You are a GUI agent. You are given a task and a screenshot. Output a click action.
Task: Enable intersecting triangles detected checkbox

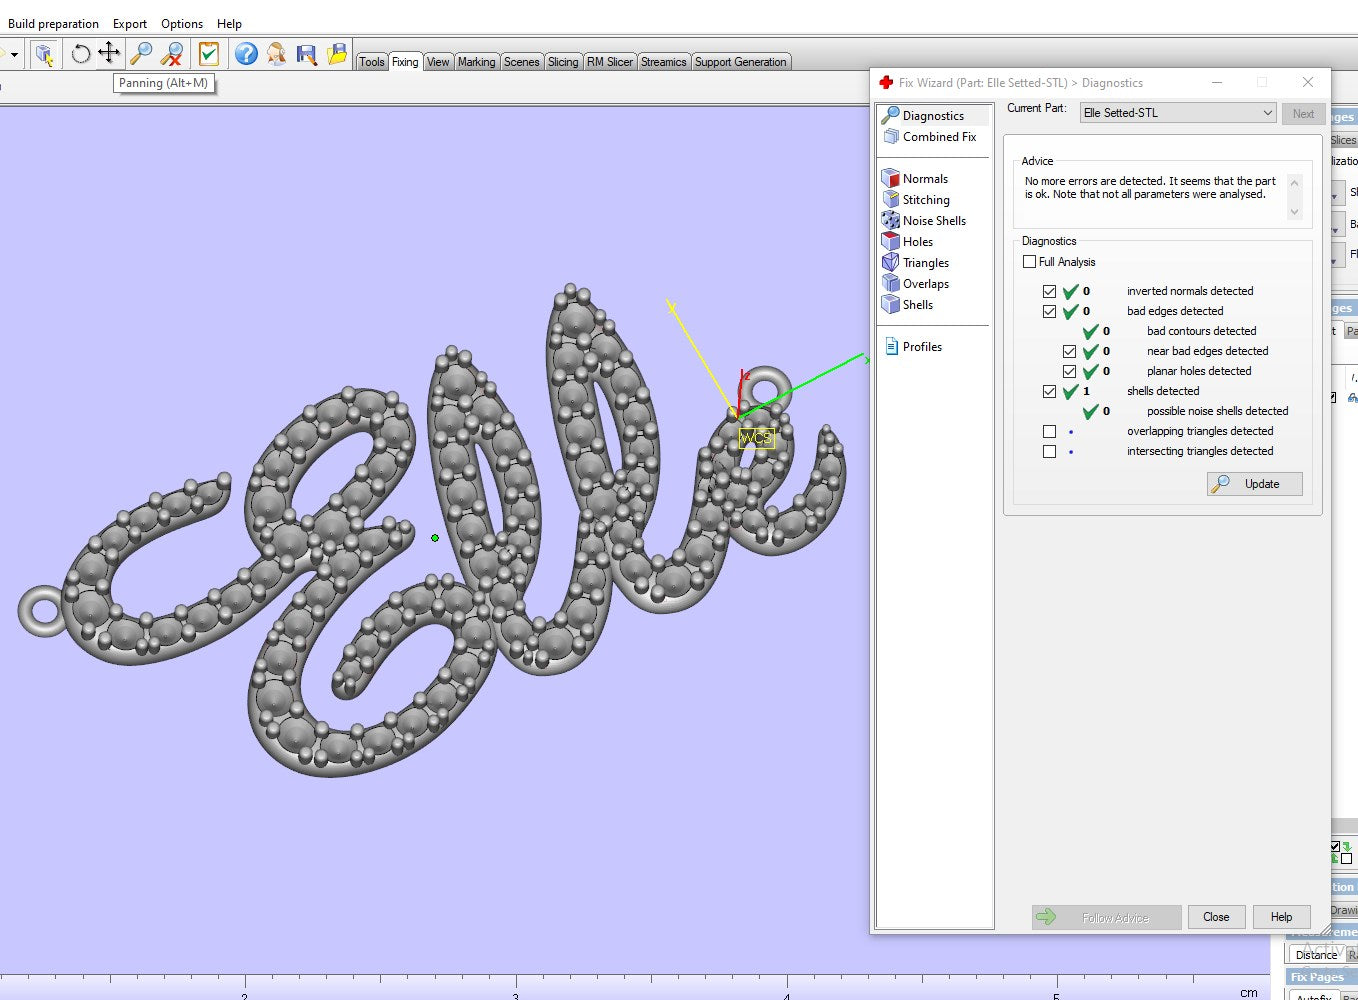1049,452
